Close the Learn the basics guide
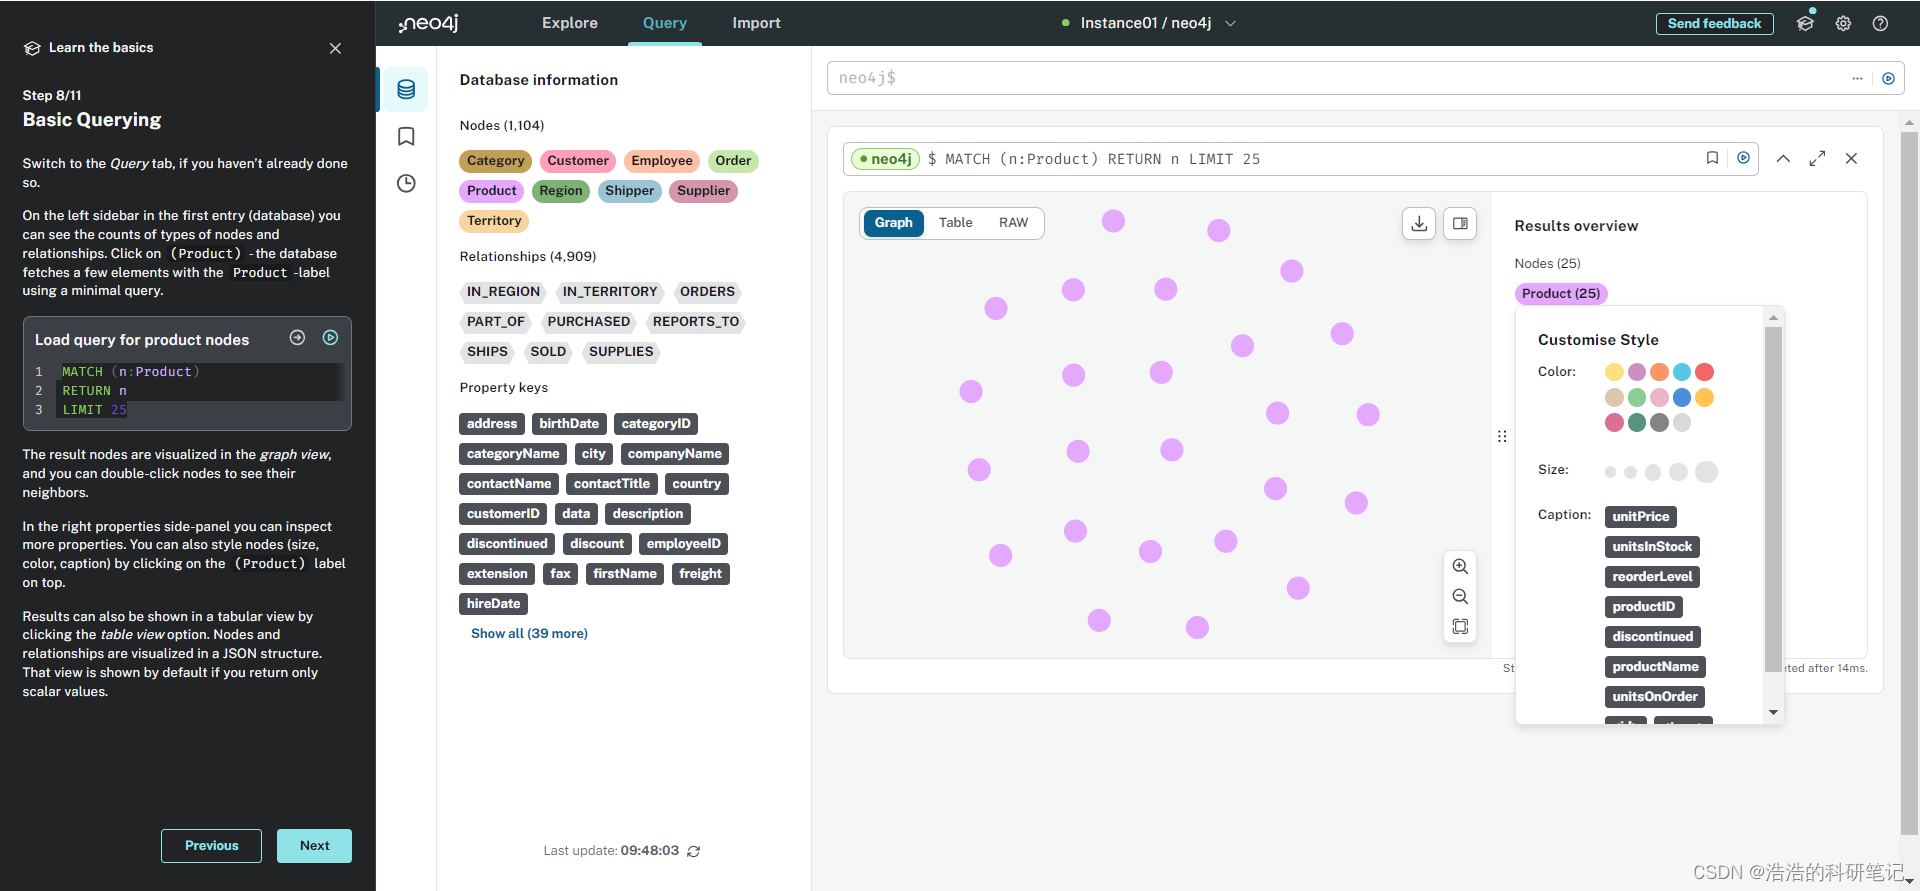This screenshot has height=891, width=1920. (335, 48)
